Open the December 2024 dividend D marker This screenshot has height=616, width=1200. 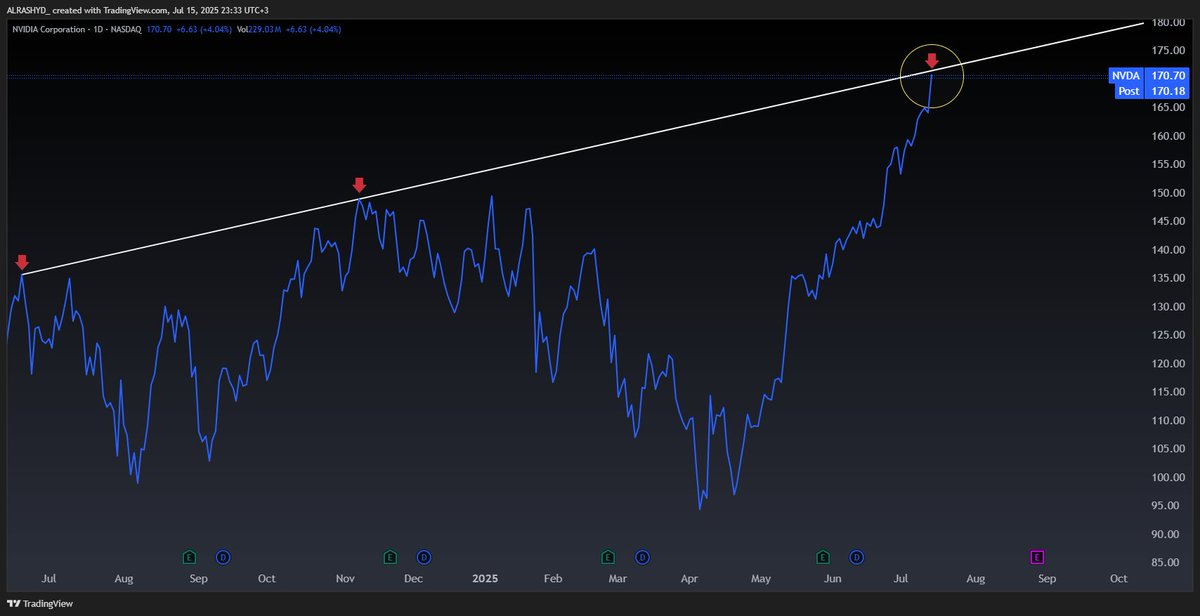click(424, 556)
